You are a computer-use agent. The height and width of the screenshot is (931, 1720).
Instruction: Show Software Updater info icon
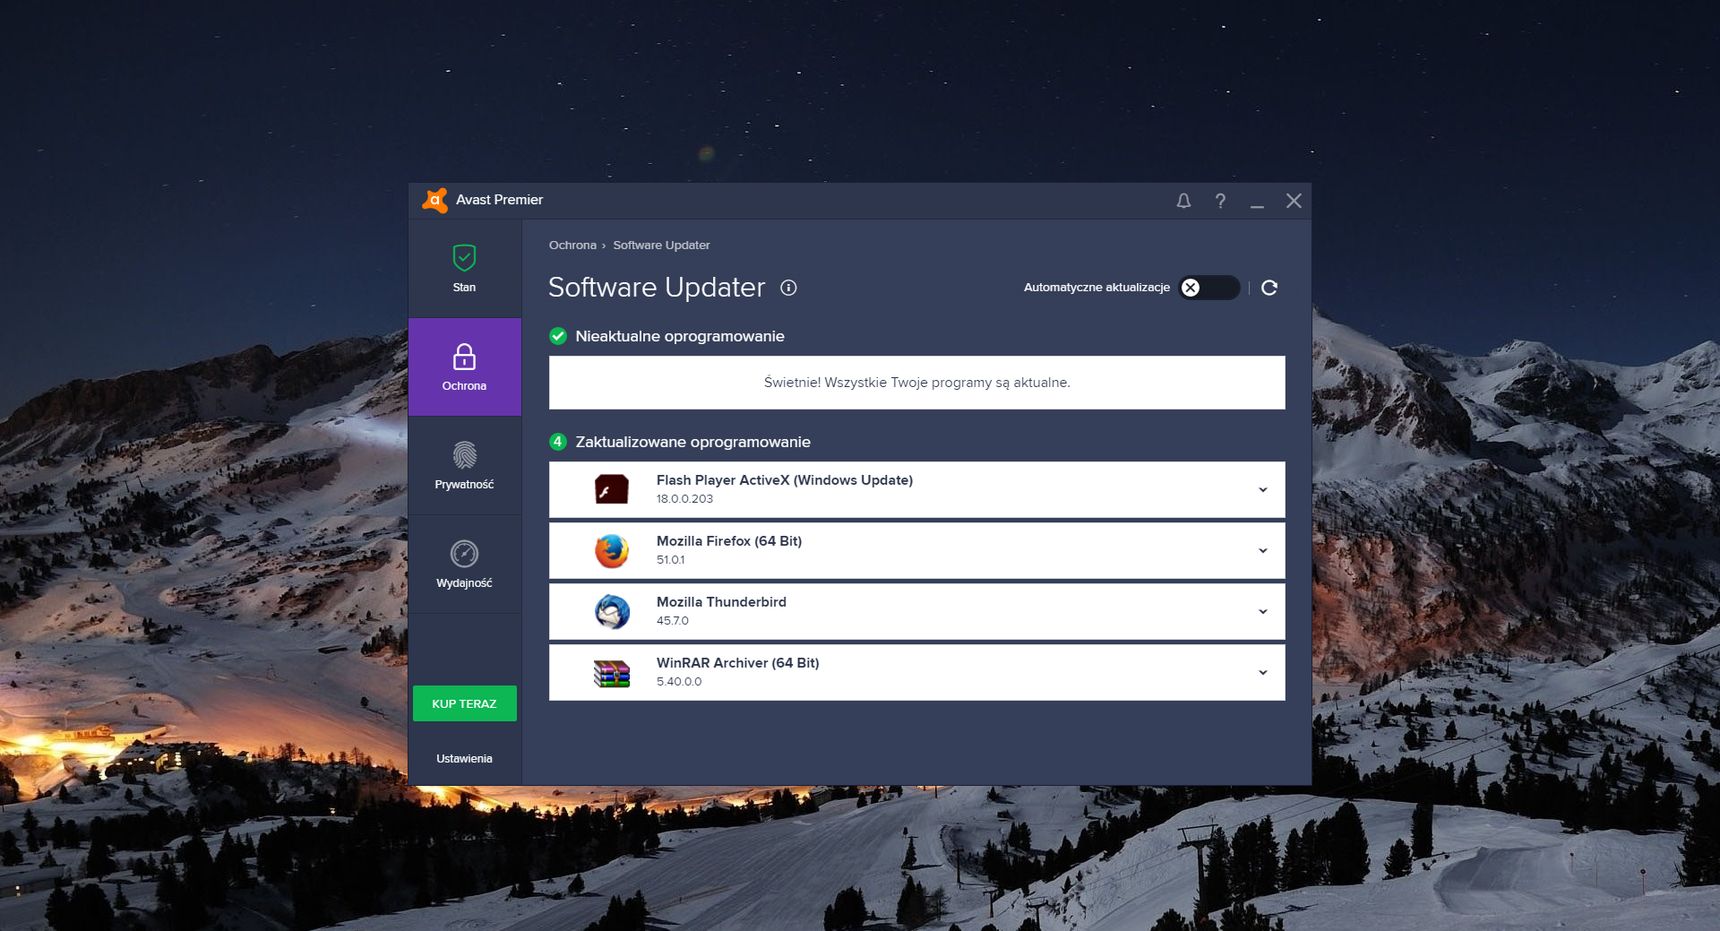788,288
